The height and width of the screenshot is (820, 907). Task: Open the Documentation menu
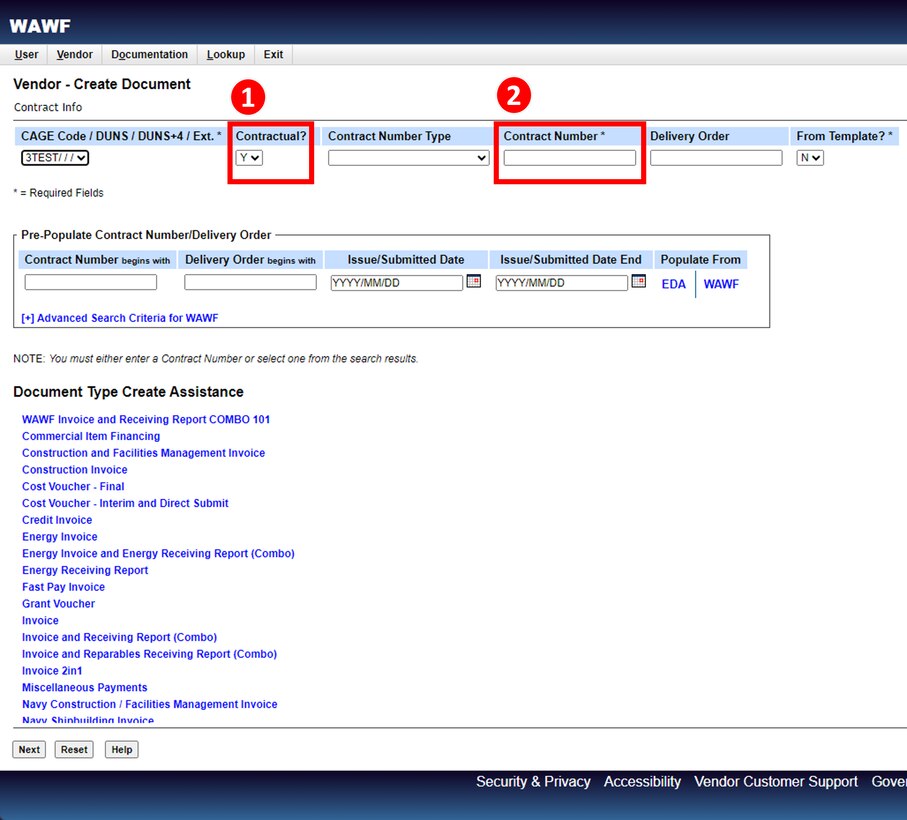pos(149,55)
